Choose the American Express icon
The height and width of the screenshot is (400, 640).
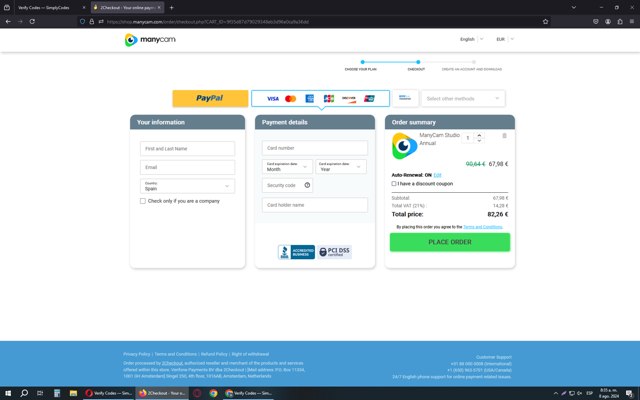coord(310,99)
